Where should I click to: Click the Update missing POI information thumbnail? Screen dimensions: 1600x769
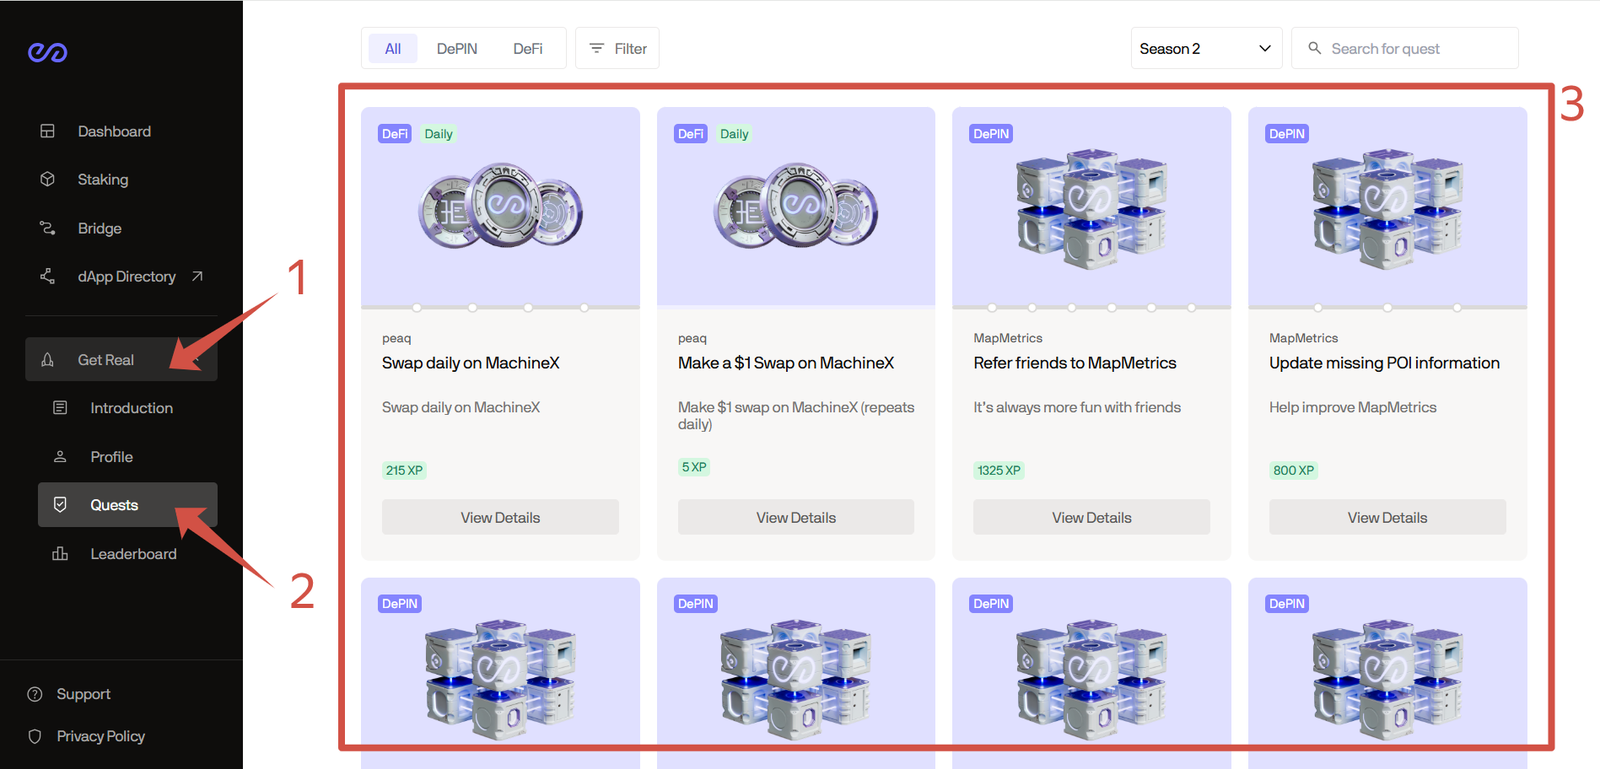[1387, 207]
